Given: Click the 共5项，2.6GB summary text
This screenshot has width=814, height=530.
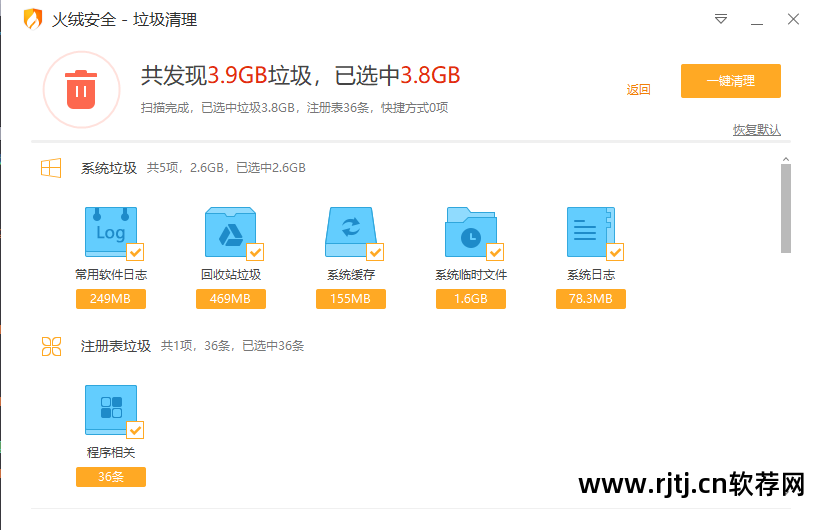Looking at the screenshot, I should click(226, 168).
